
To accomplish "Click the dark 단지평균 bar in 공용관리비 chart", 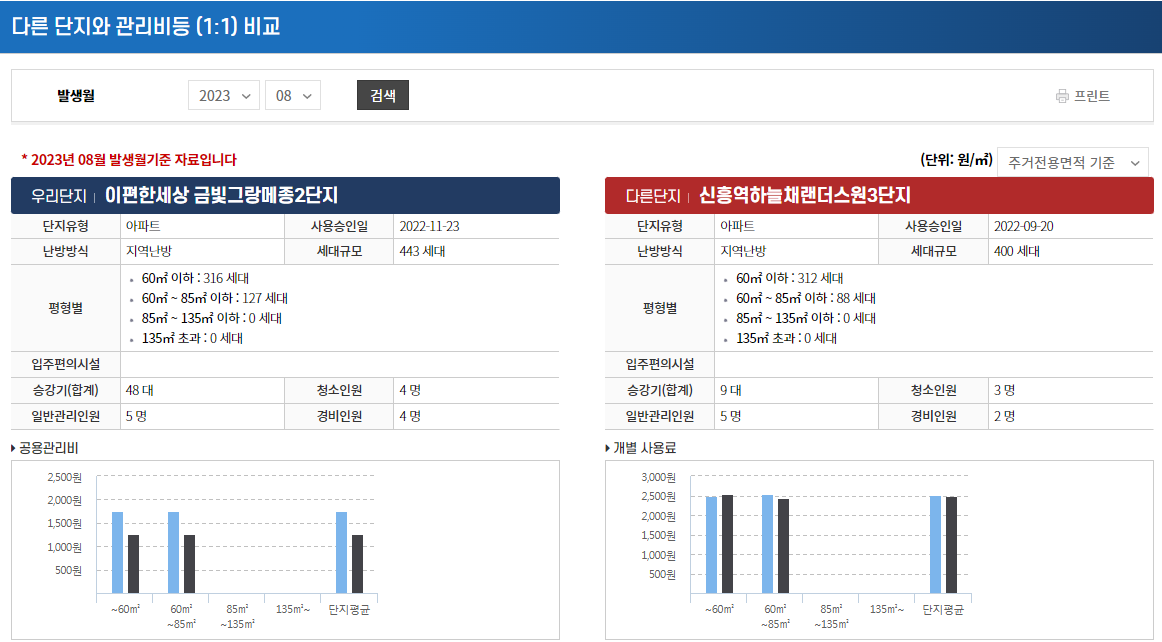I will coord(357,564).
